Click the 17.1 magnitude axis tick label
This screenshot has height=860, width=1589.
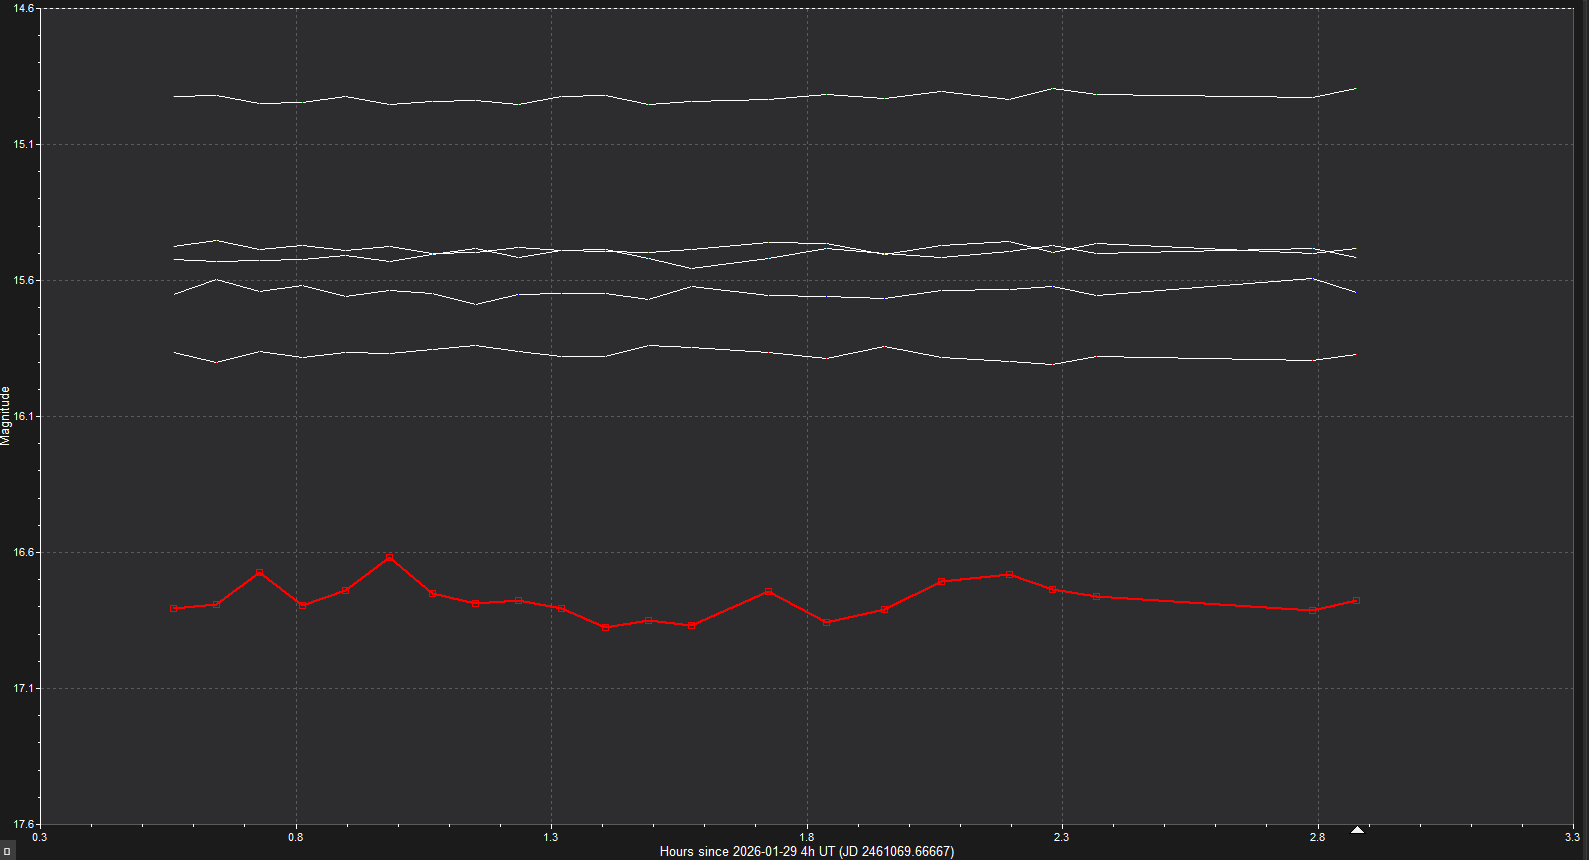[x=23, y=688]
